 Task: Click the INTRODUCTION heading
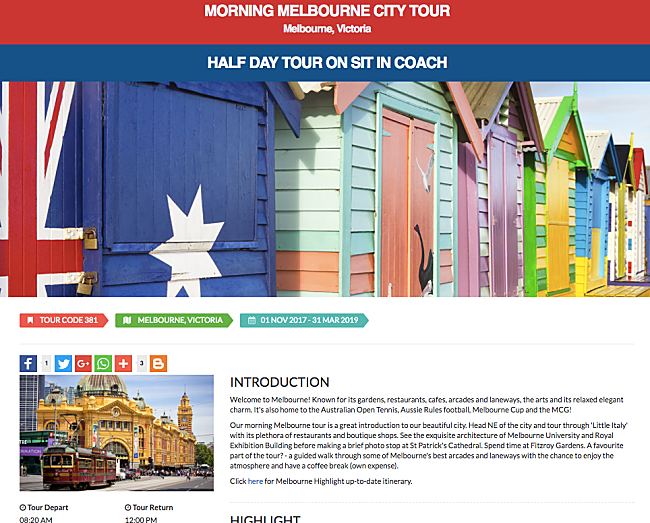280,382
